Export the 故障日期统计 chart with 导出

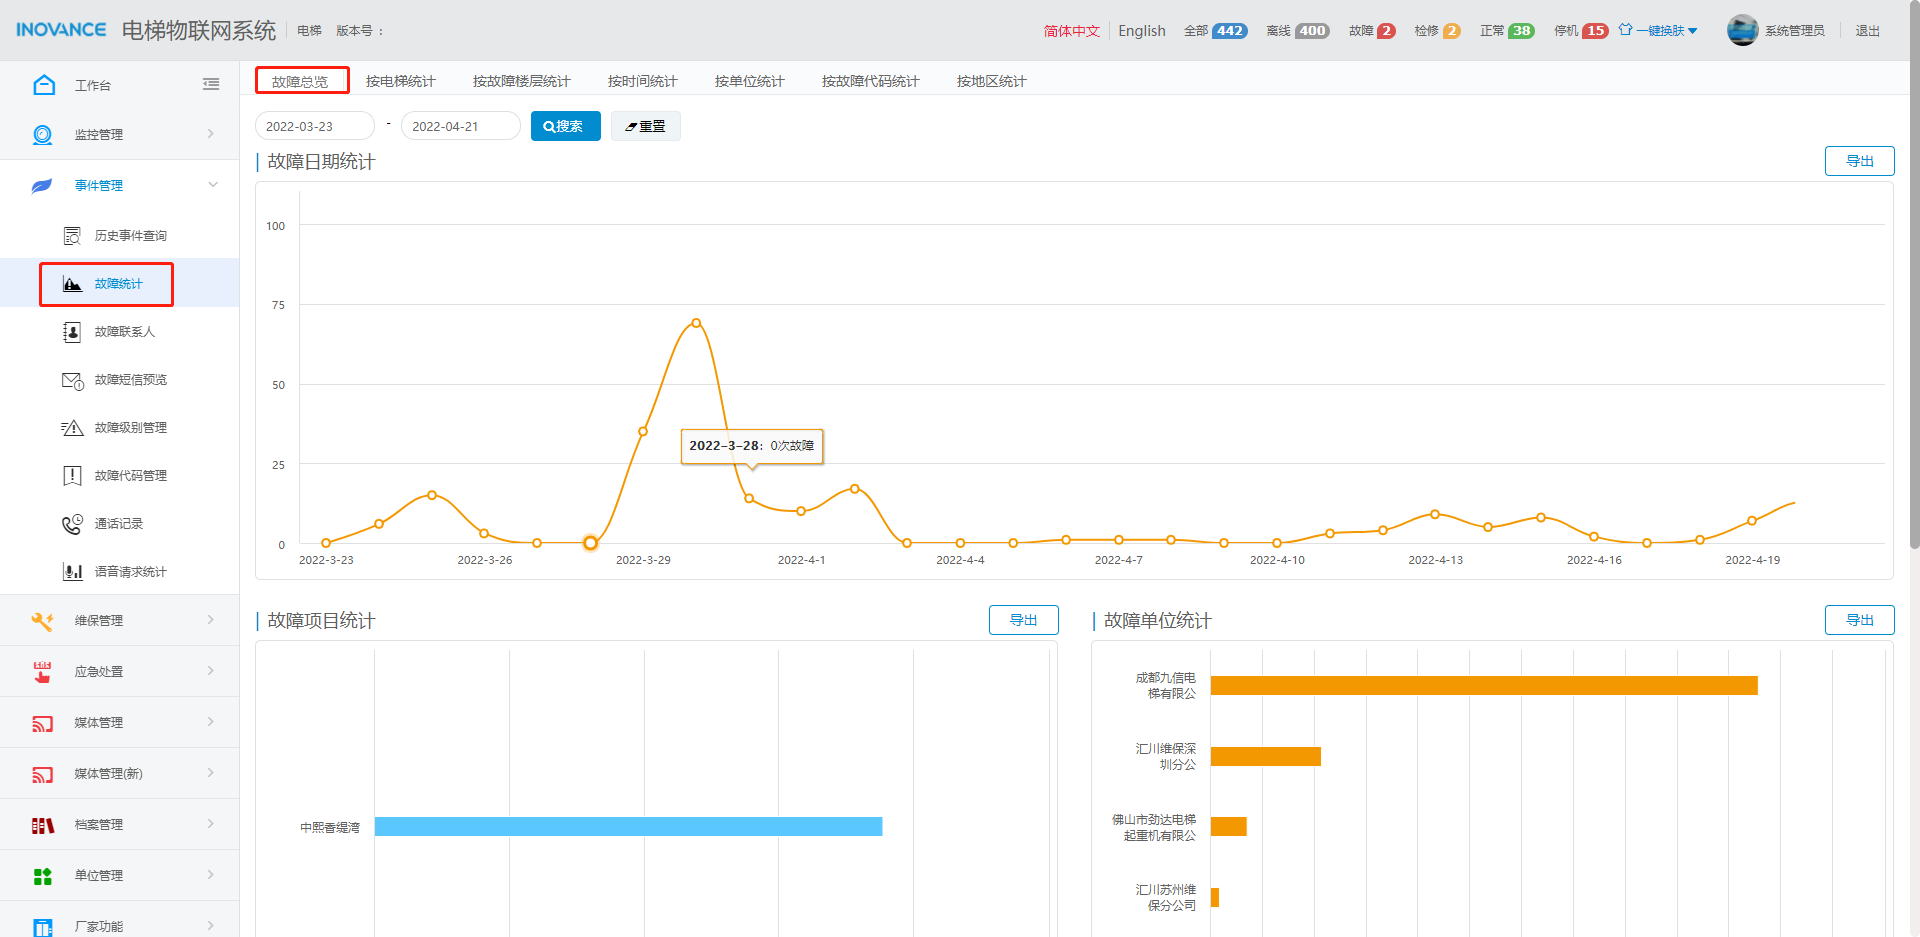[1859, 161]
